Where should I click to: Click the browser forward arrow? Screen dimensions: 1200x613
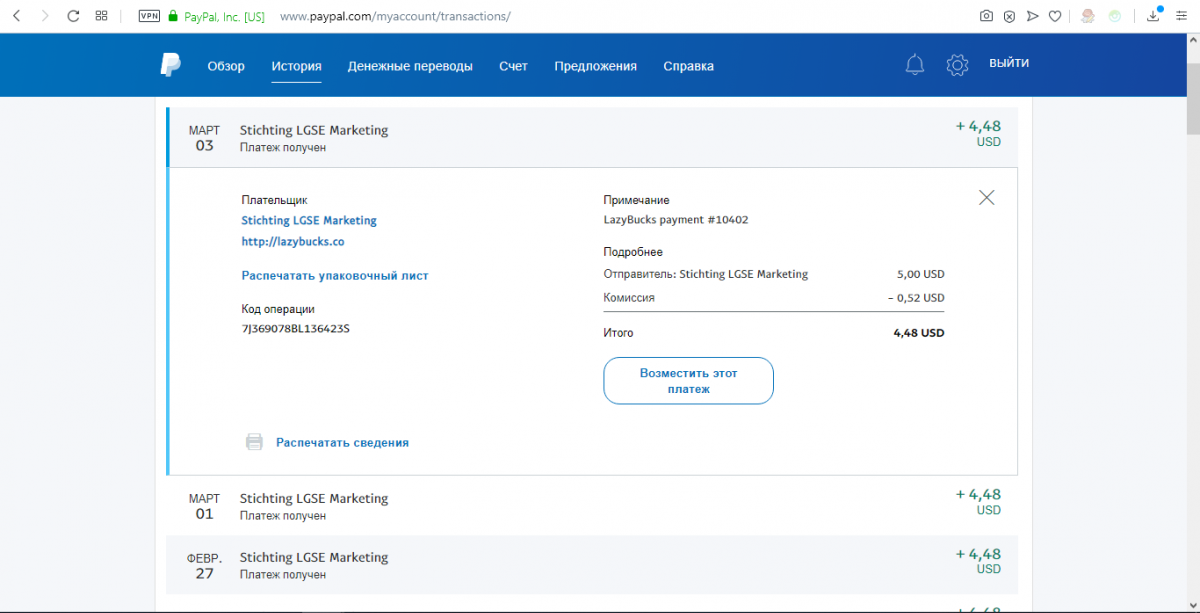point(44,16)
